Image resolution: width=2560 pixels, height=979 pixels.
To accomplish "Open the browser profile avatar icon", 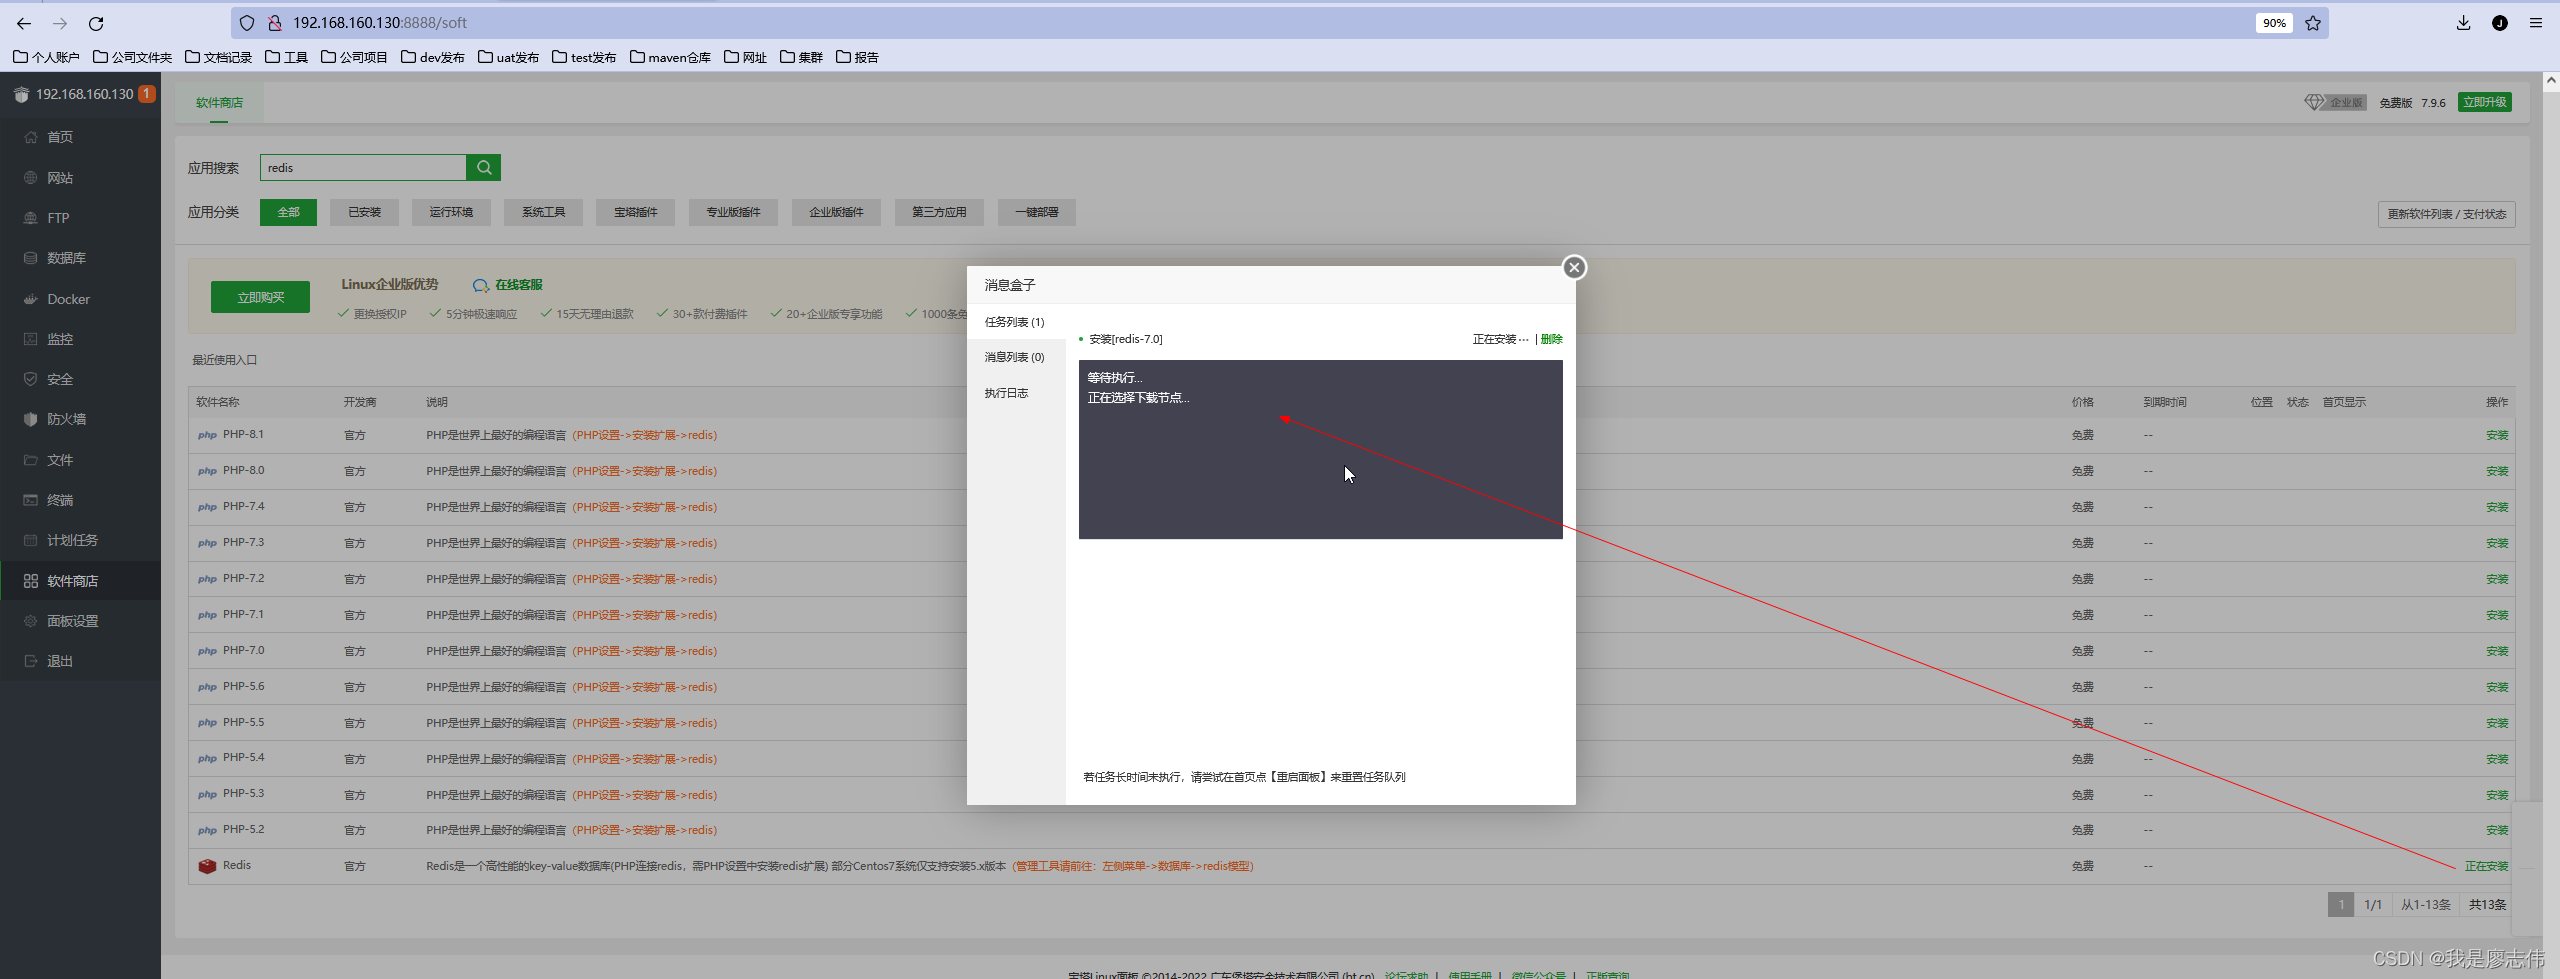I will pyautogui.click(x=2500, y=23).
